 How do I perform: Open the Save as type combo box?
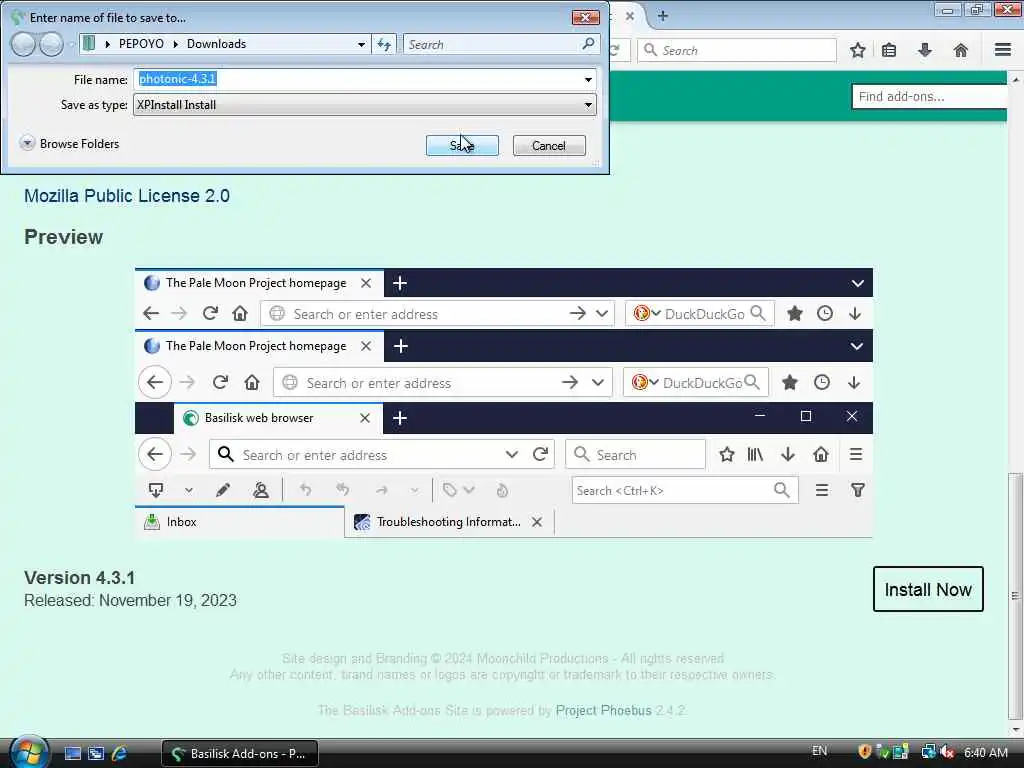point(364,104)
